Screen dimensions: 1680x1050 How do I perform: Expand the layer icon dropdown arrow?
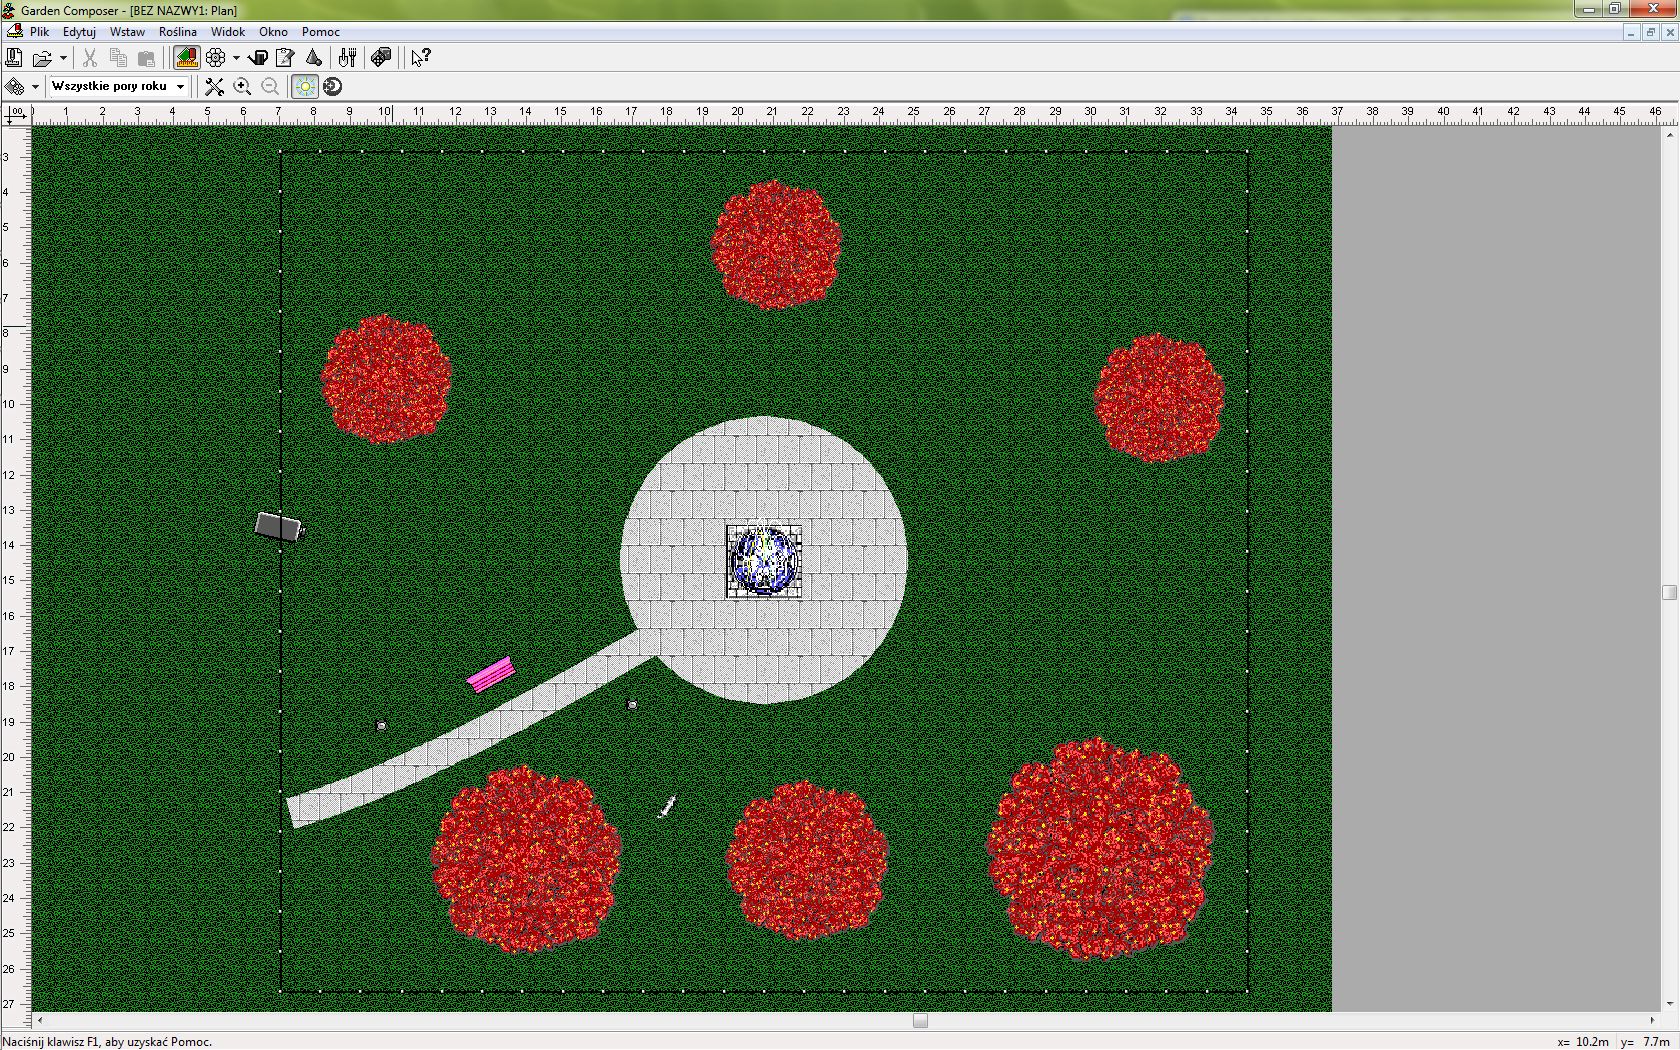pos(35,87)
